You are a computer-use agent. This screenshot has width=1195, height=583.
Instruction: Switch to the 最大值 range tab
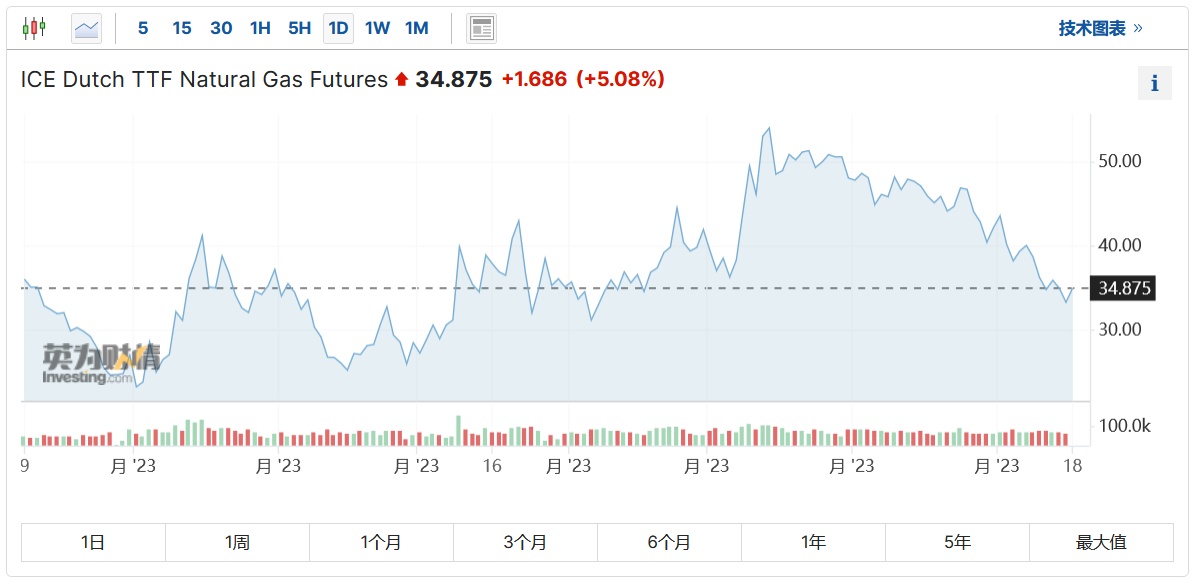tap(1101, 542)
